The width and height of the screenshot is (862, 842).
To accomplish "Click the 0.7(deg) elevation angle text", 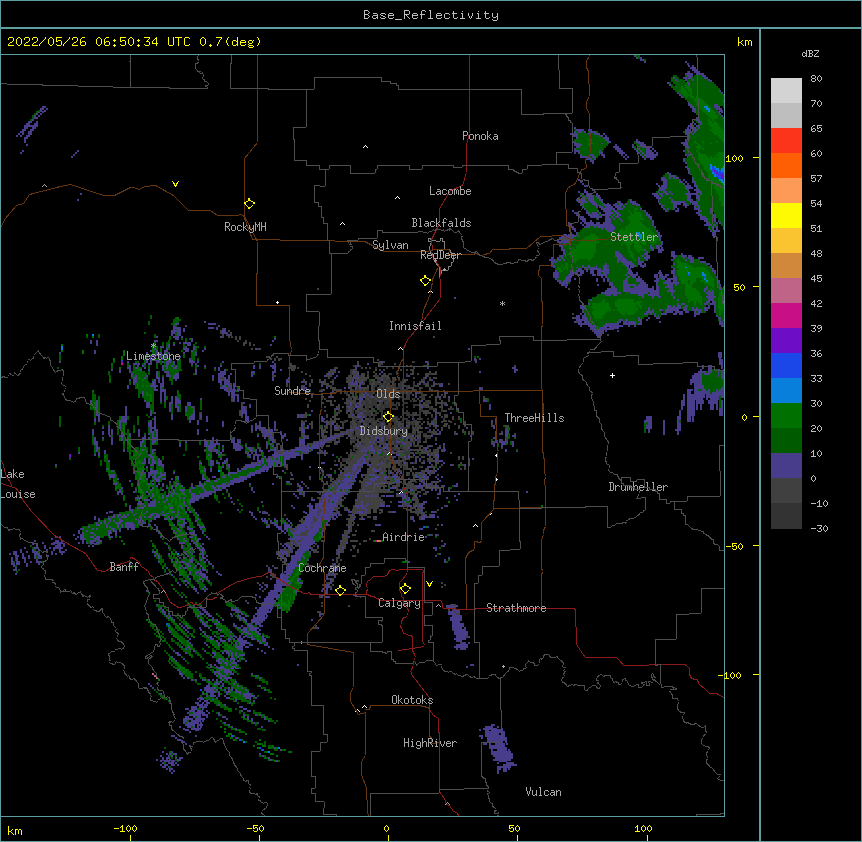I will tap(230, 42).
